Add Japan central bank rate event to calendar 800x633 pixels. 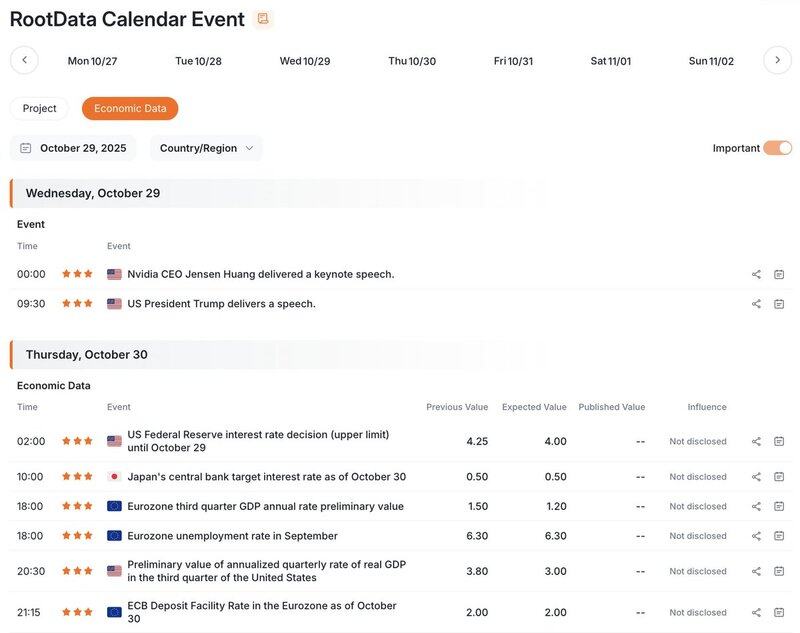pos(779,477)
